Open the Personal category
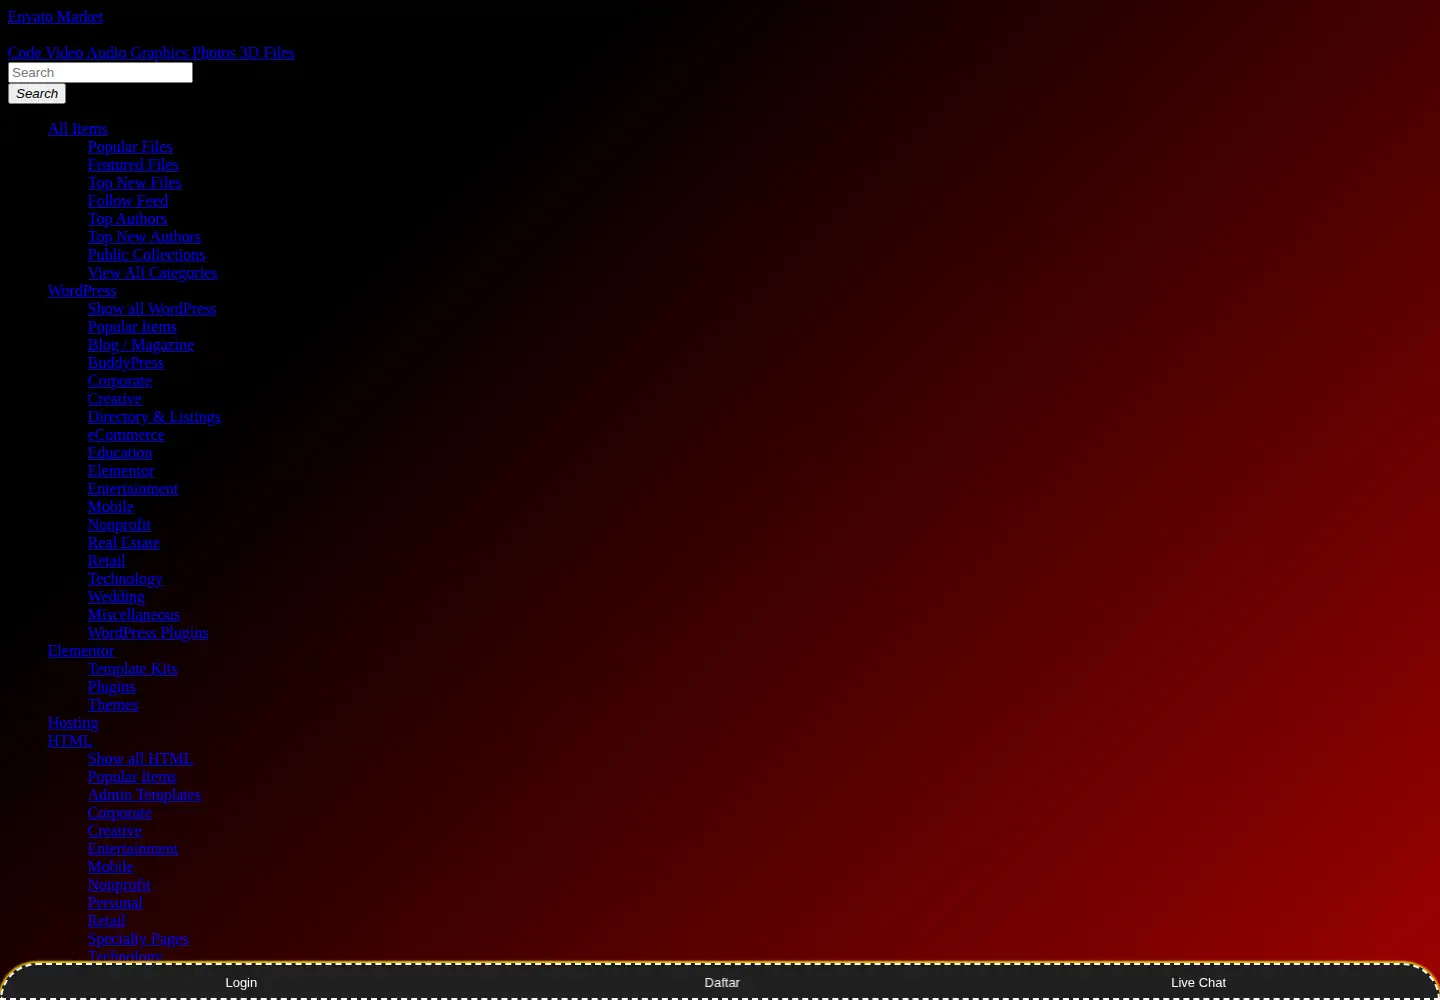Viewport: 1440px width, 1000px height. tap(115, 903)
